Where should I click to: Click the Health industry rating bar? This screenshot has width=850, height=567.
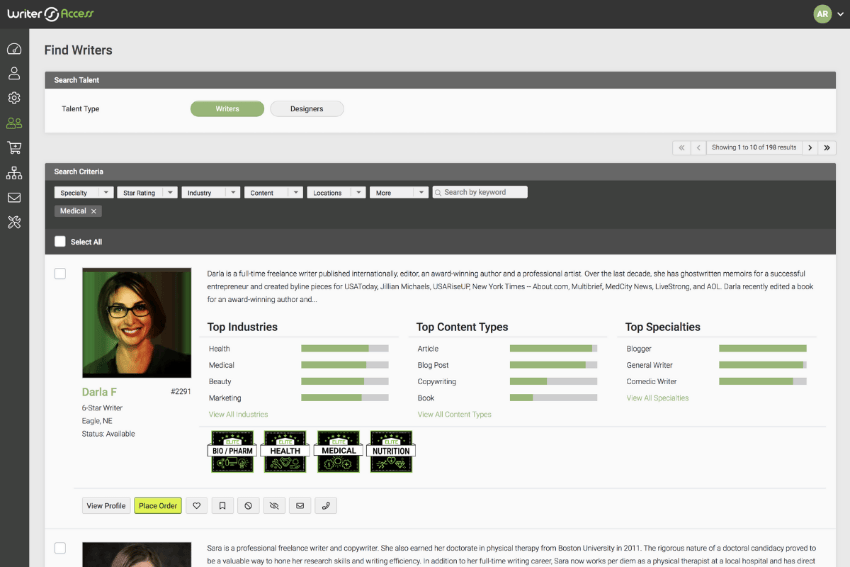point(345,349)
